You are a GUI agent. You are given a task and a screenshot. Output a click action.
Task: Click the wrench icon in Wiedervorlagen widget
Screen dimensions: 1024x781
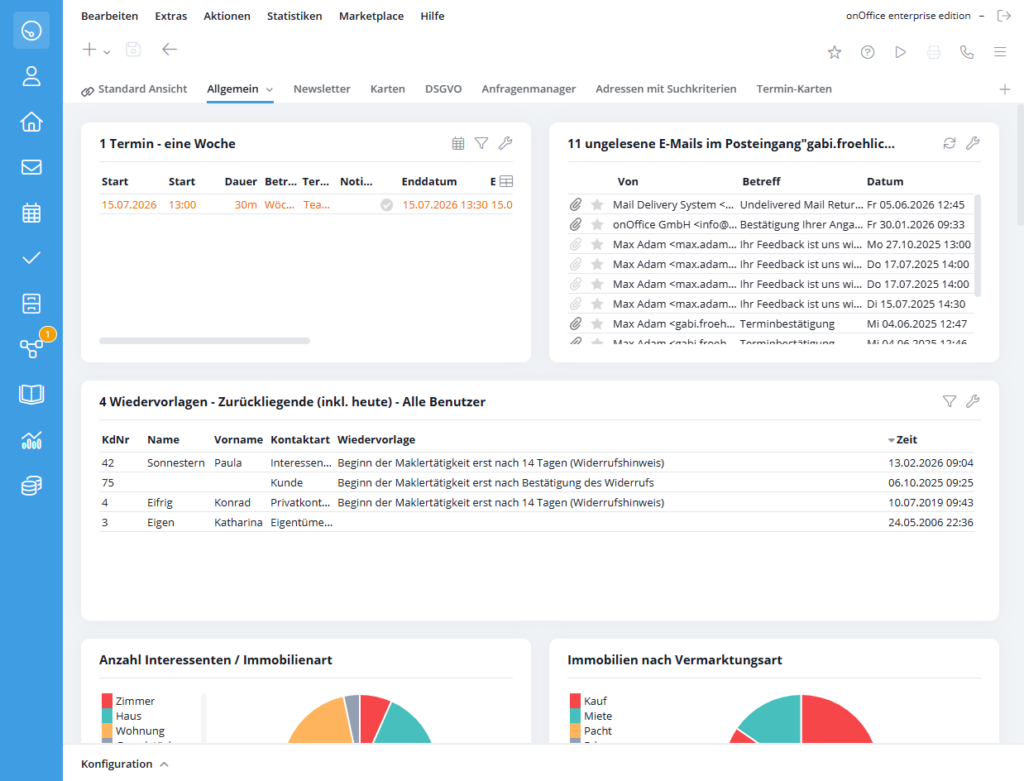[973, 402]
